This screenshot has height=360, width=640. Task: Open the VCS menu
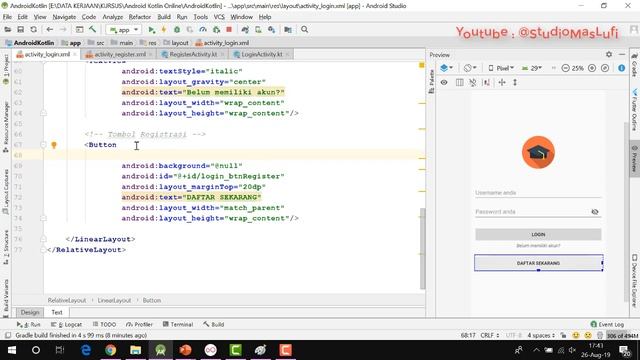pyautogui.click(x=219, y=17)
